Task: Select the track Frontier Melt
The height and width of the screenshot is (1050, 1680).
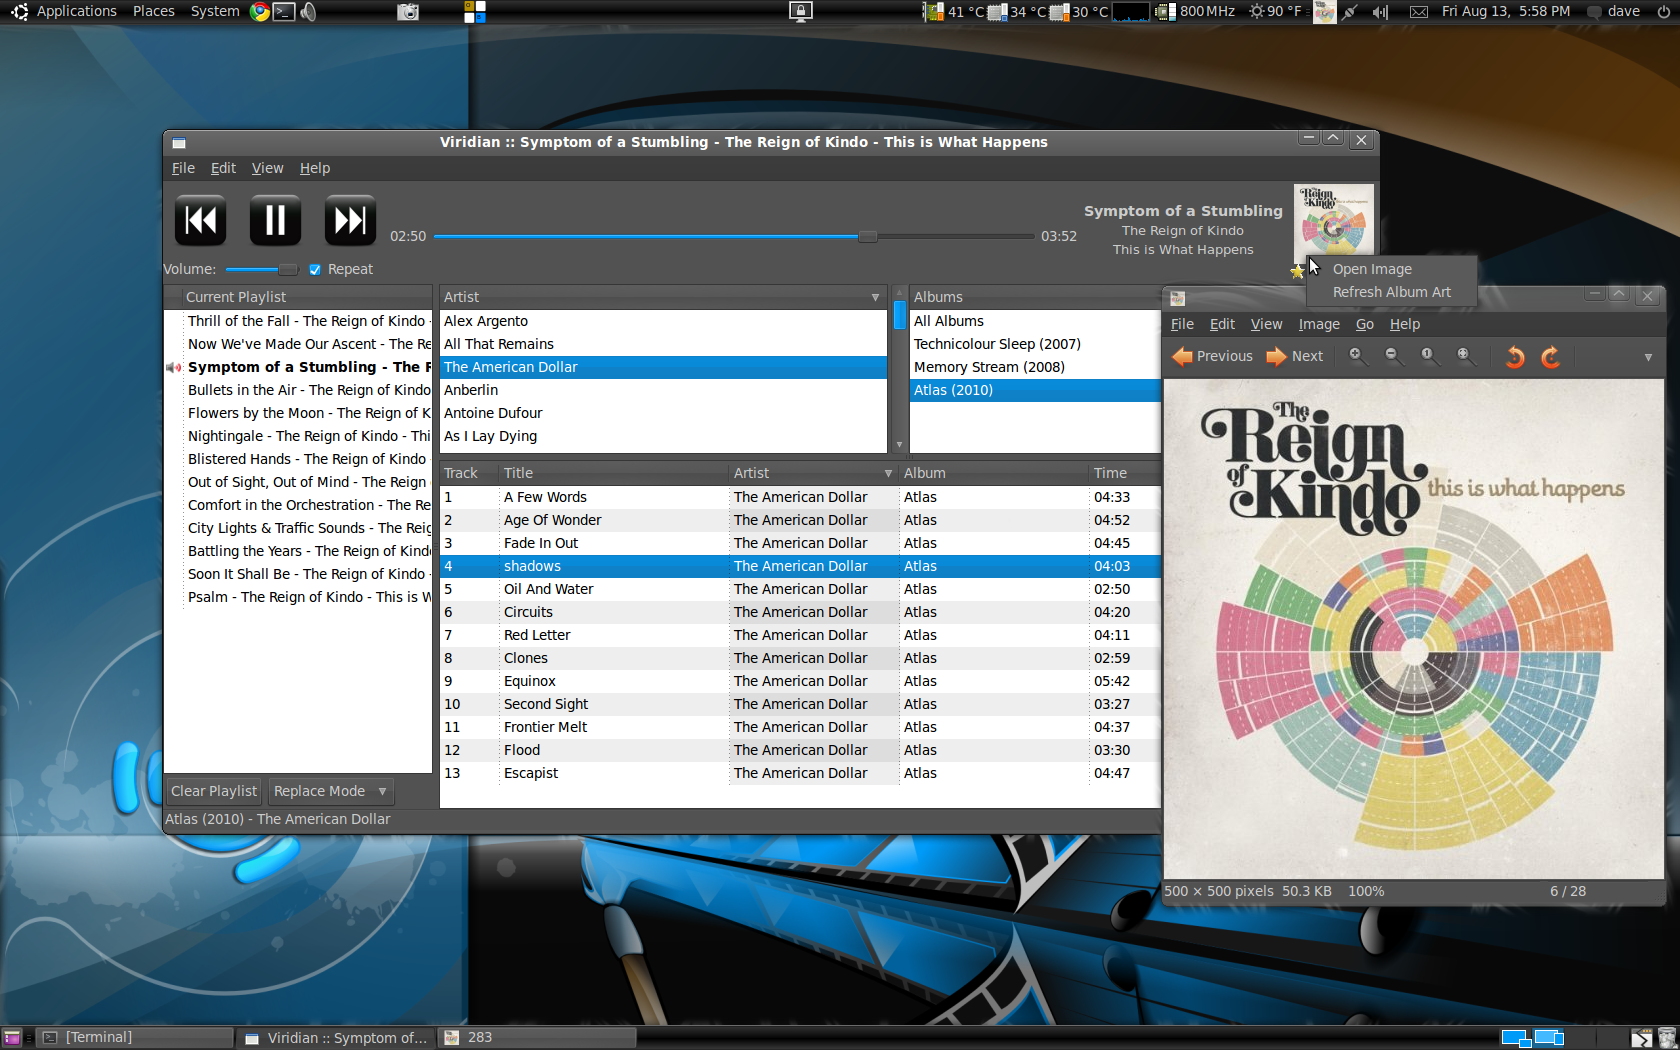Action: click(x=799, y=727)
